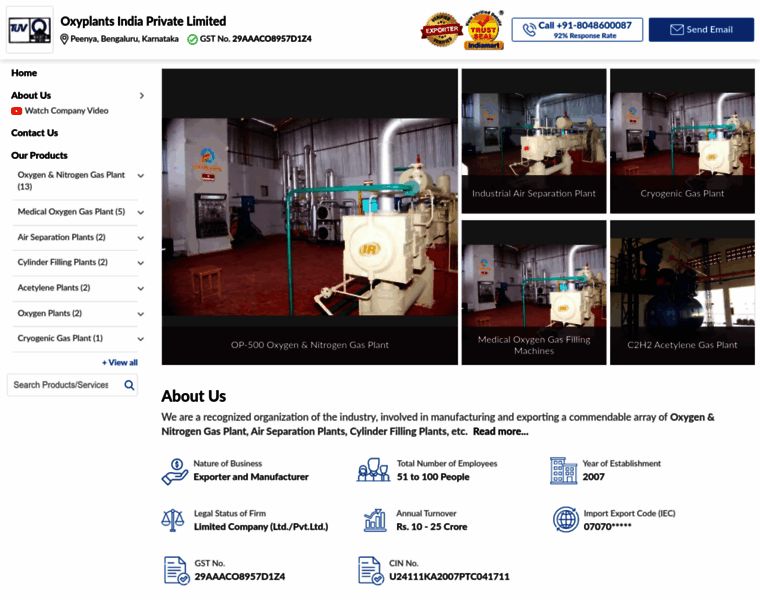Click the Verified Exporter badge
760x600 pixels.
(x=441, y=30)
